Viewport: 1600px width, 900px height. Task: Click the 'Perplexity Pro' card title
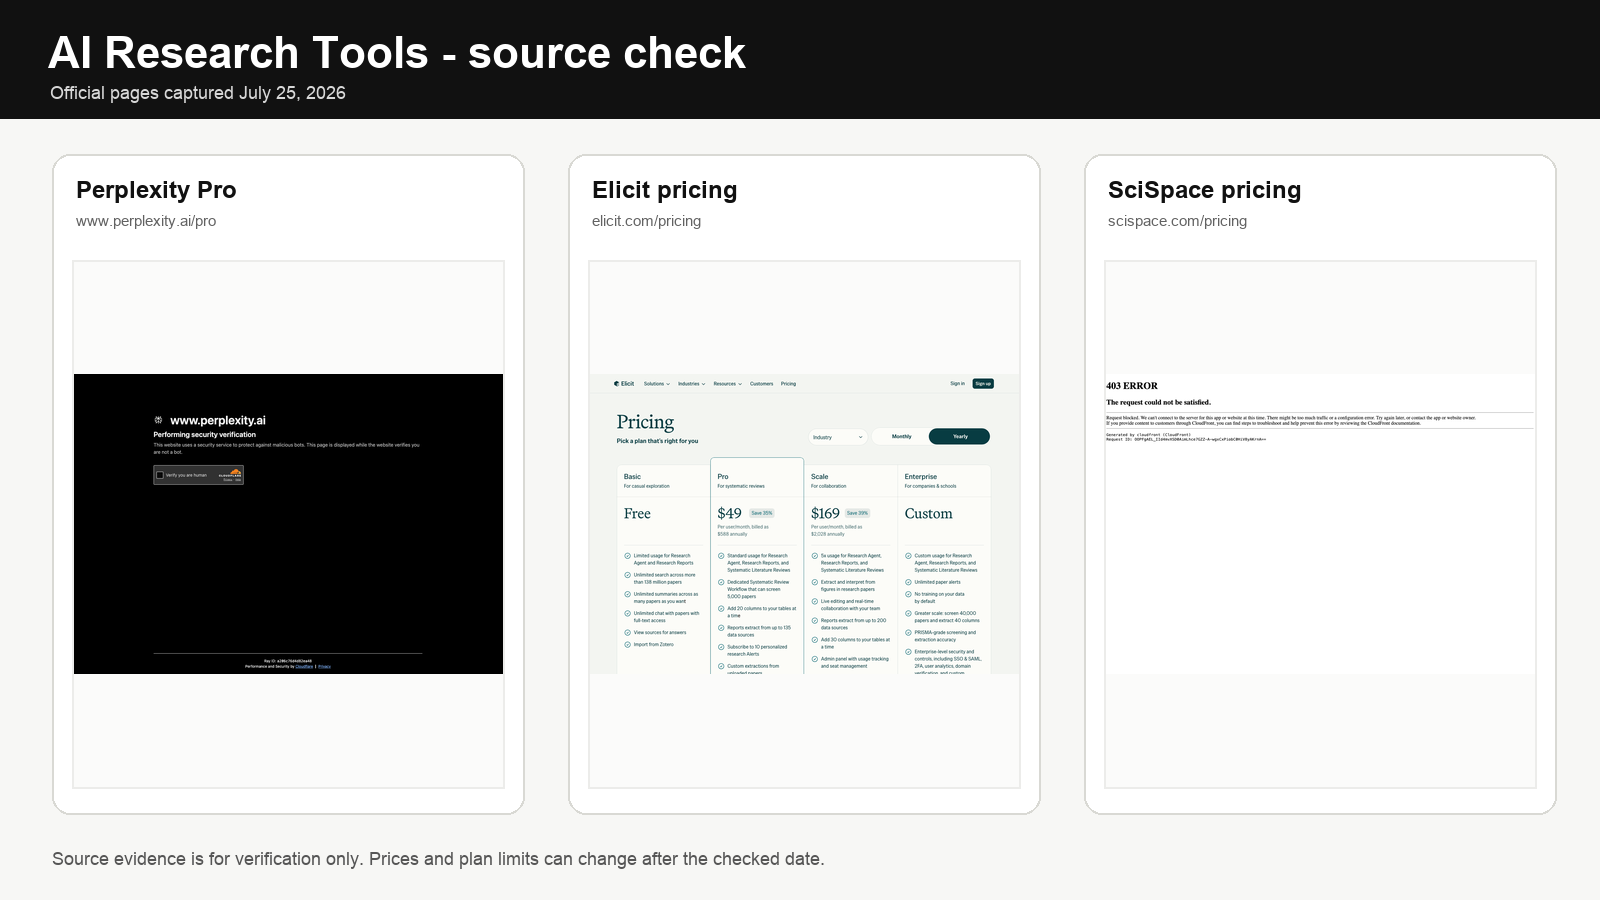(156, 190)
